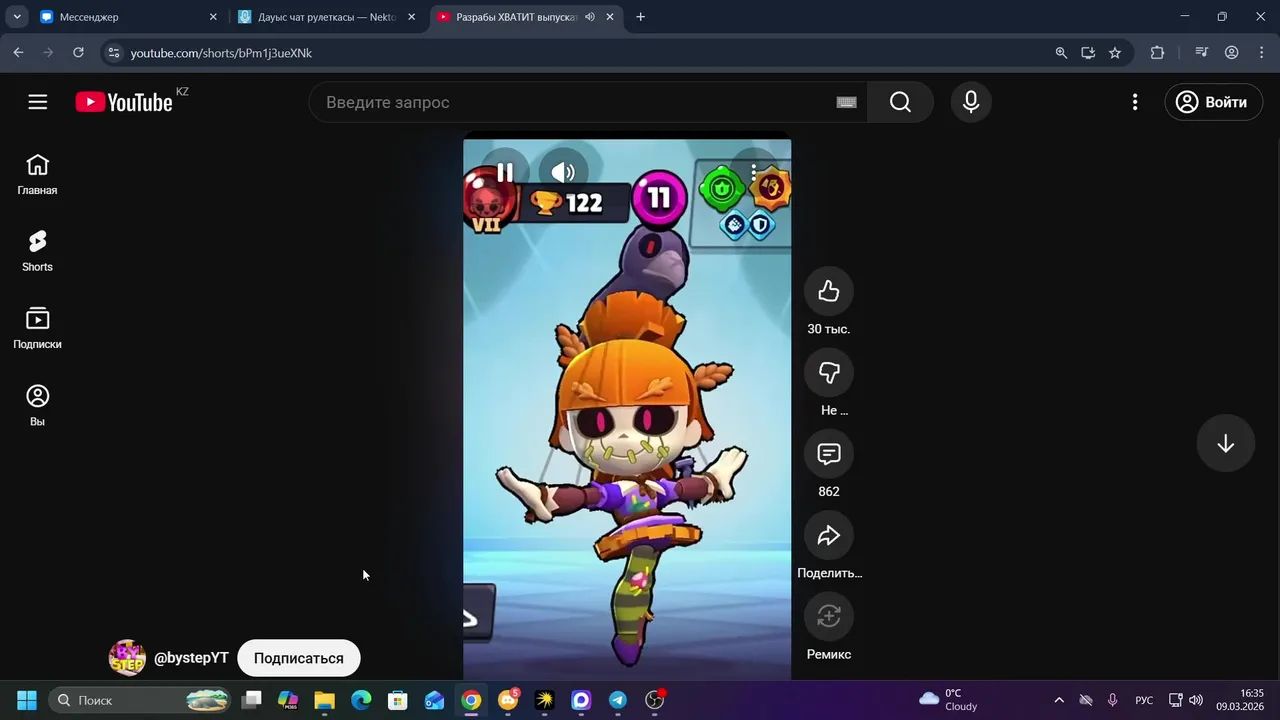This screenshot has width=1280, height=720.
Task: Open Task View on the taskbar
Action: coord(252,700)
